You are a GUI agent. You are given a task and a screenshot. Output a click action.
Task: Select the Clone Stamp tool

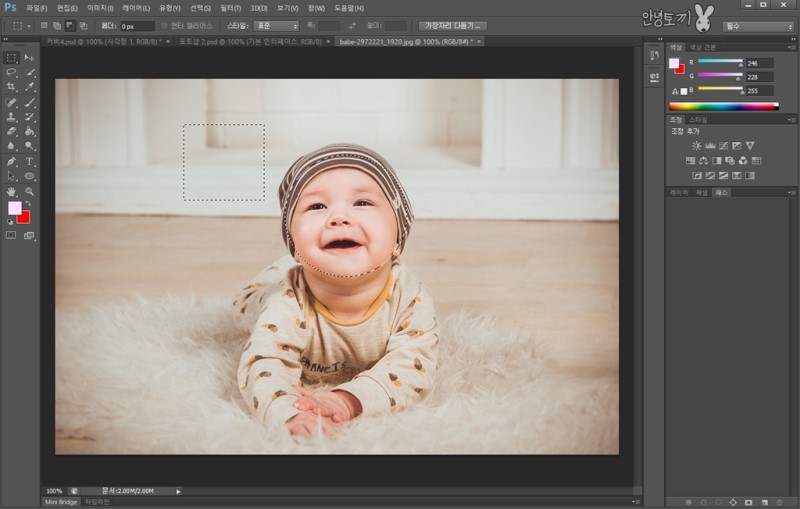(11, 117)
